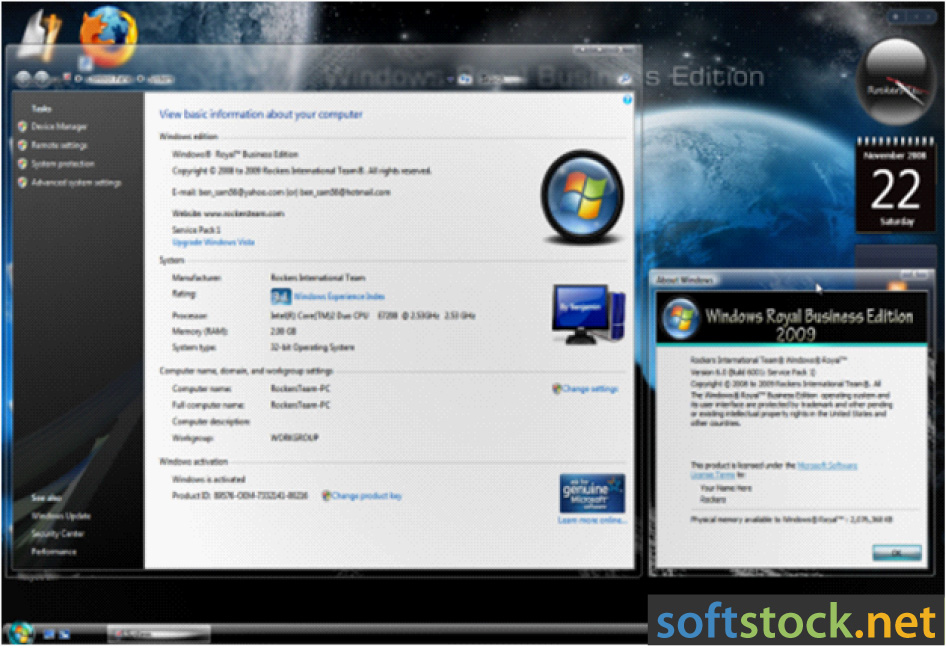Viewport: 946px width, 650px height.
Task: Click the 'Service Pack 1' text
Action: point(197,229)
